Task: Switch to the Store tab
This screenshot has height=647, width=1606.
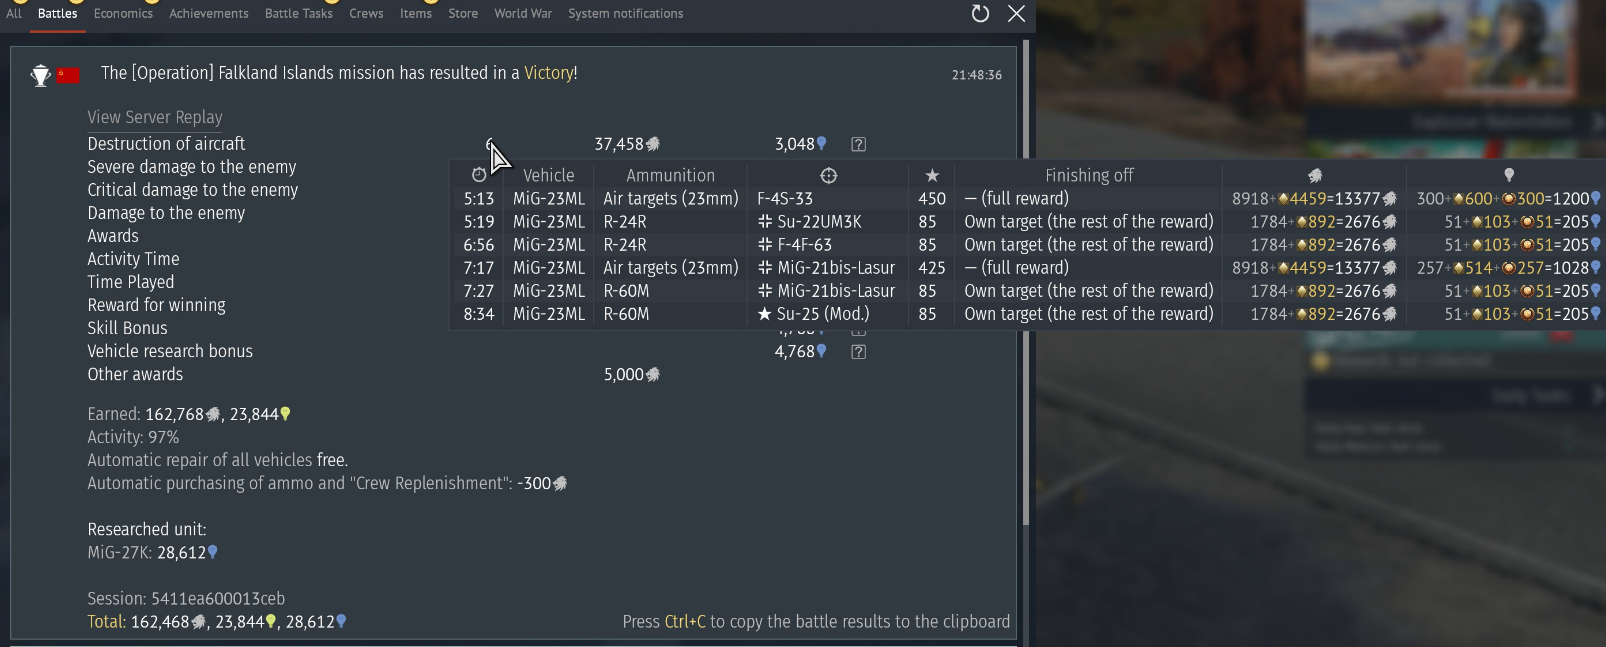Action: (463, 14)
